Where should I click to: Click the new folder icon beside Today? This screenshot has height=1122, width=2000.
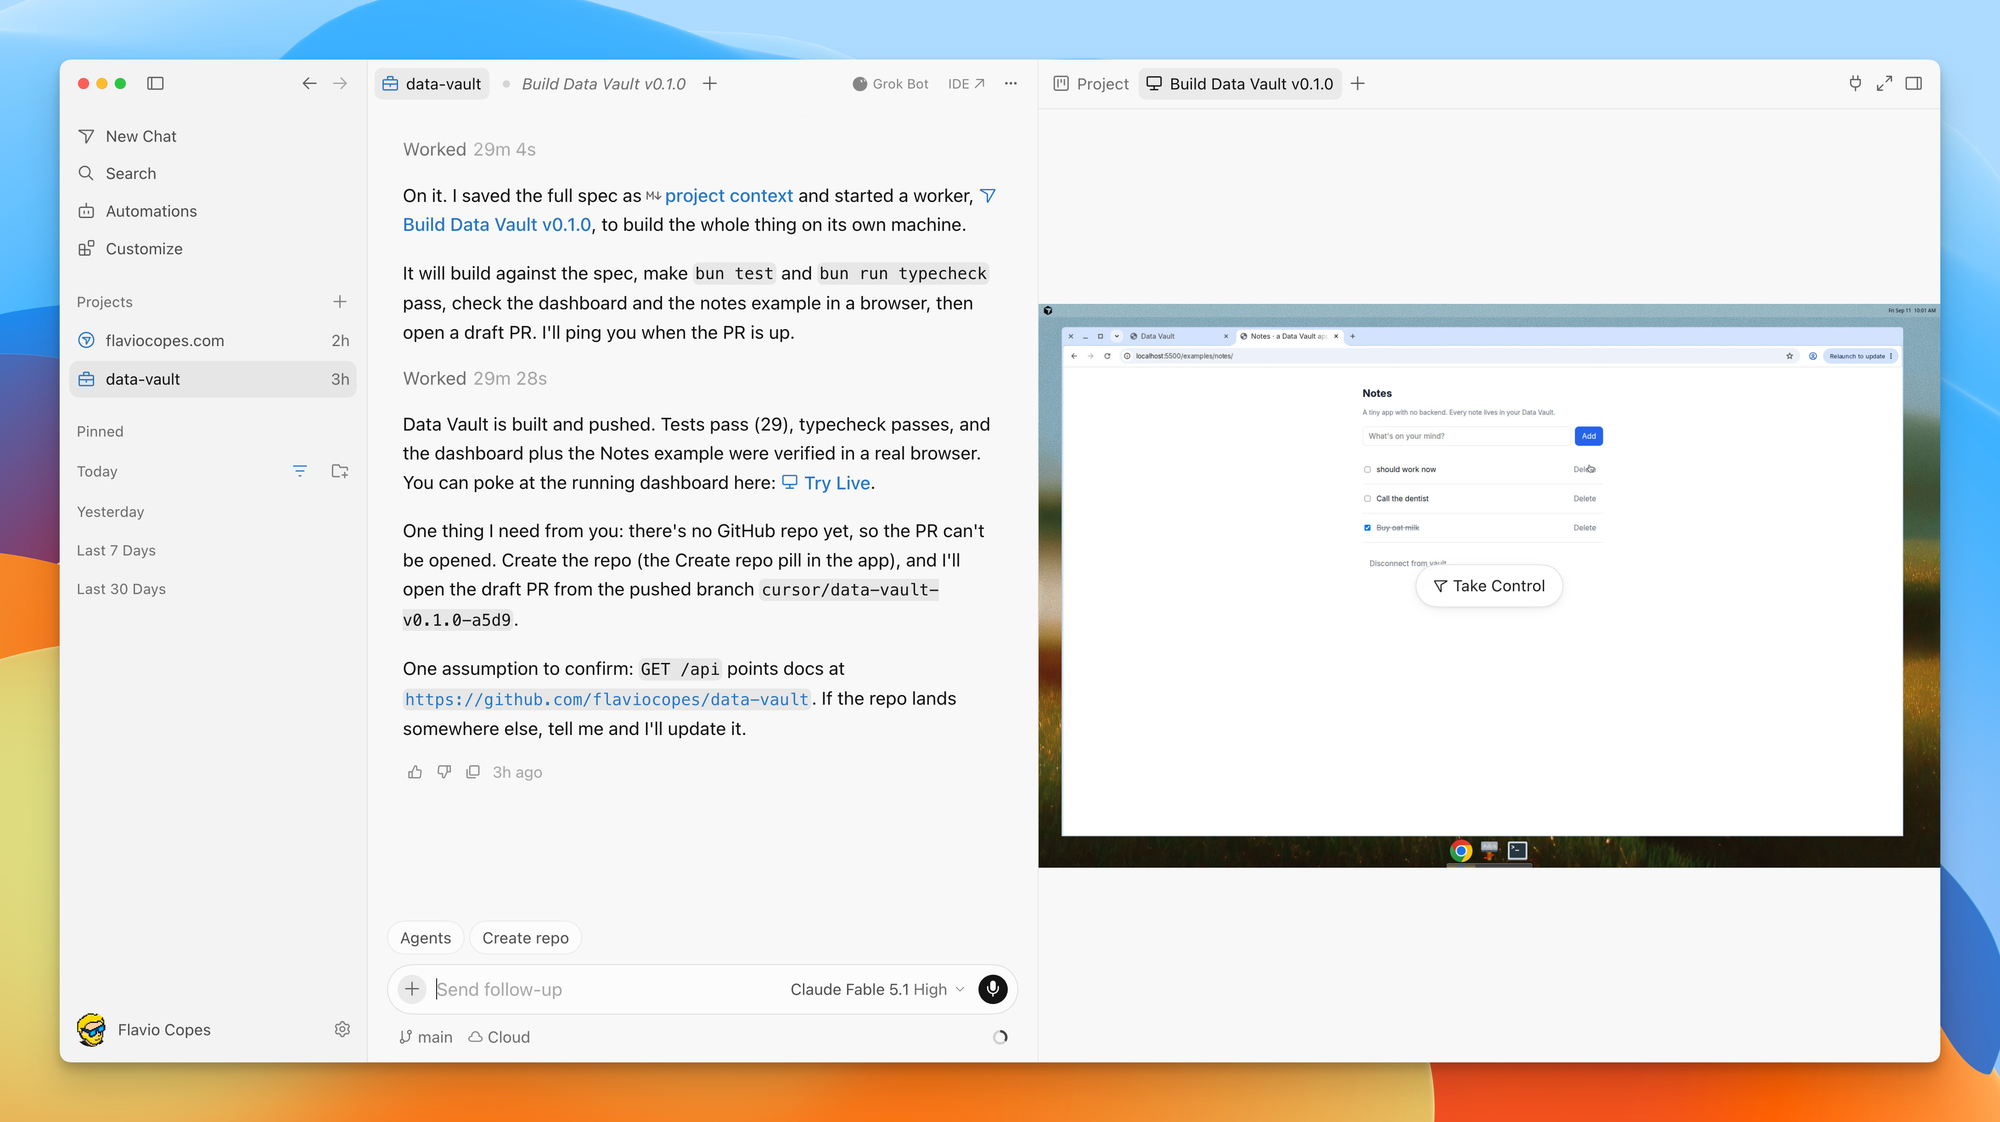(340, 471)
